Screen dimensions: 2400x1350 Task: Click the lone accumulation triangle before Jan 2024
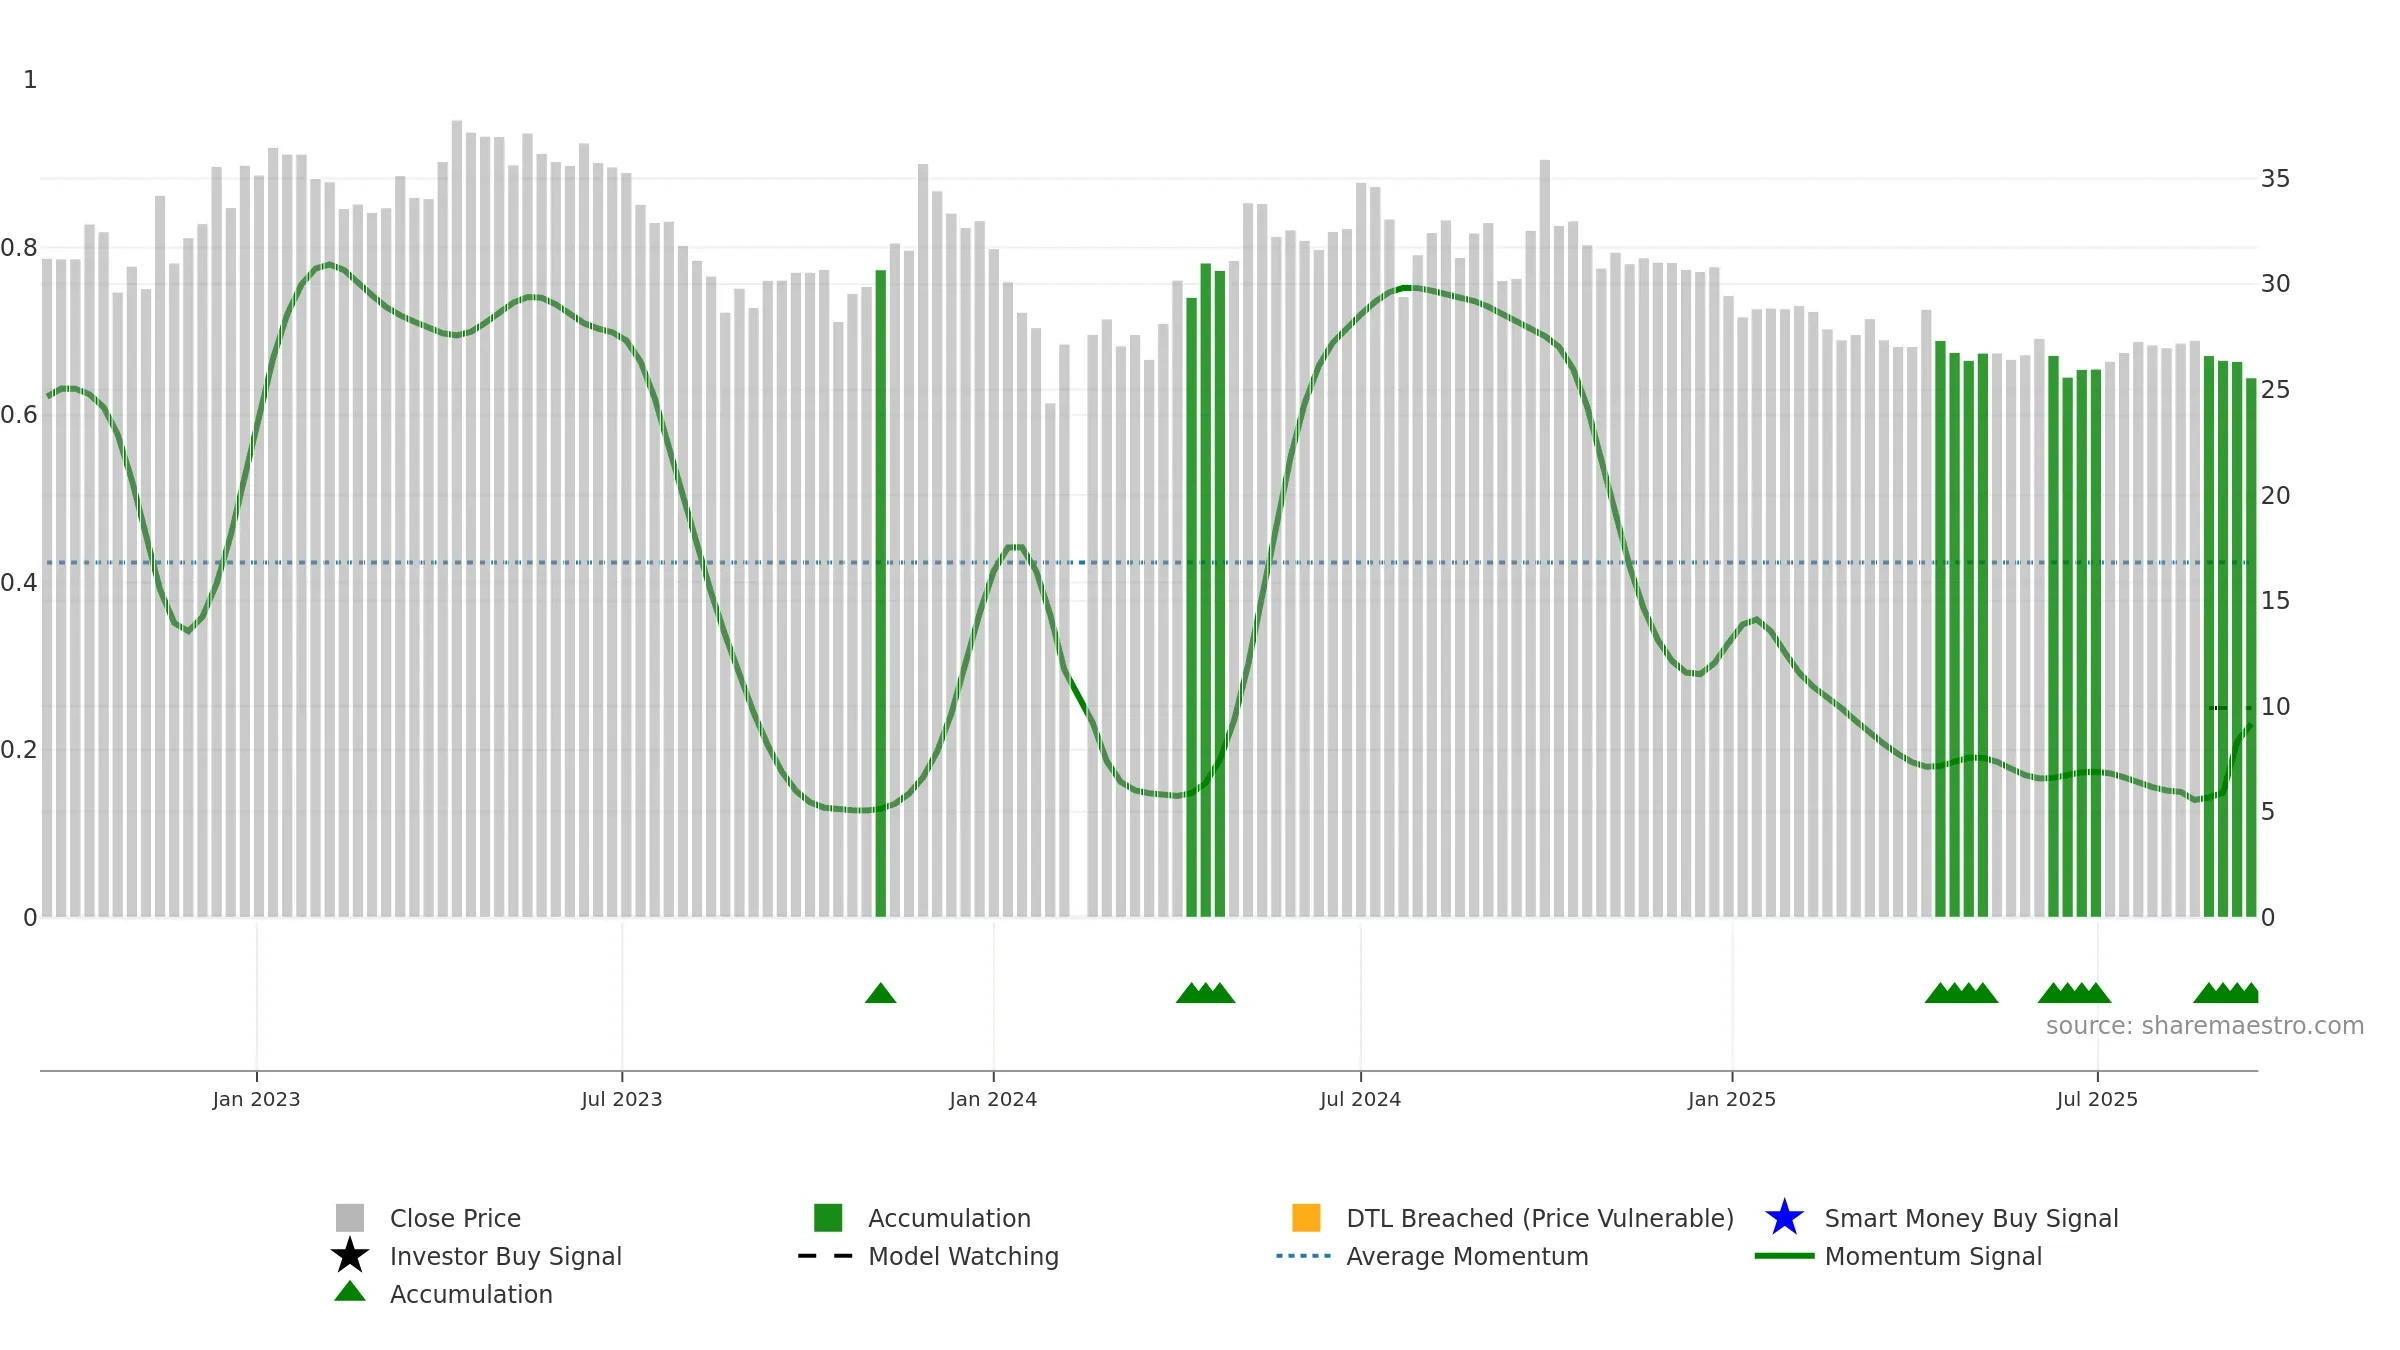coord(881,993)
